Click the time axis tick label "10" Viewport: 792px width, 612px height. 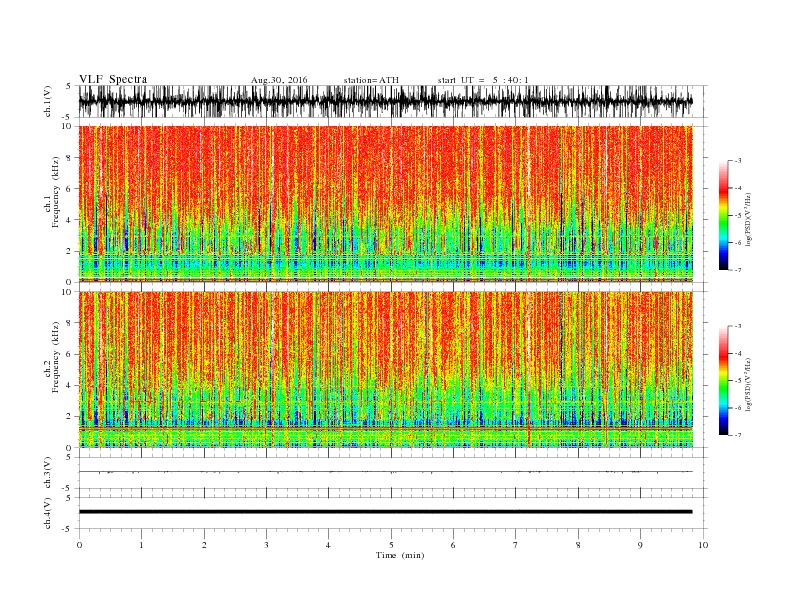[x=703, y=545]
